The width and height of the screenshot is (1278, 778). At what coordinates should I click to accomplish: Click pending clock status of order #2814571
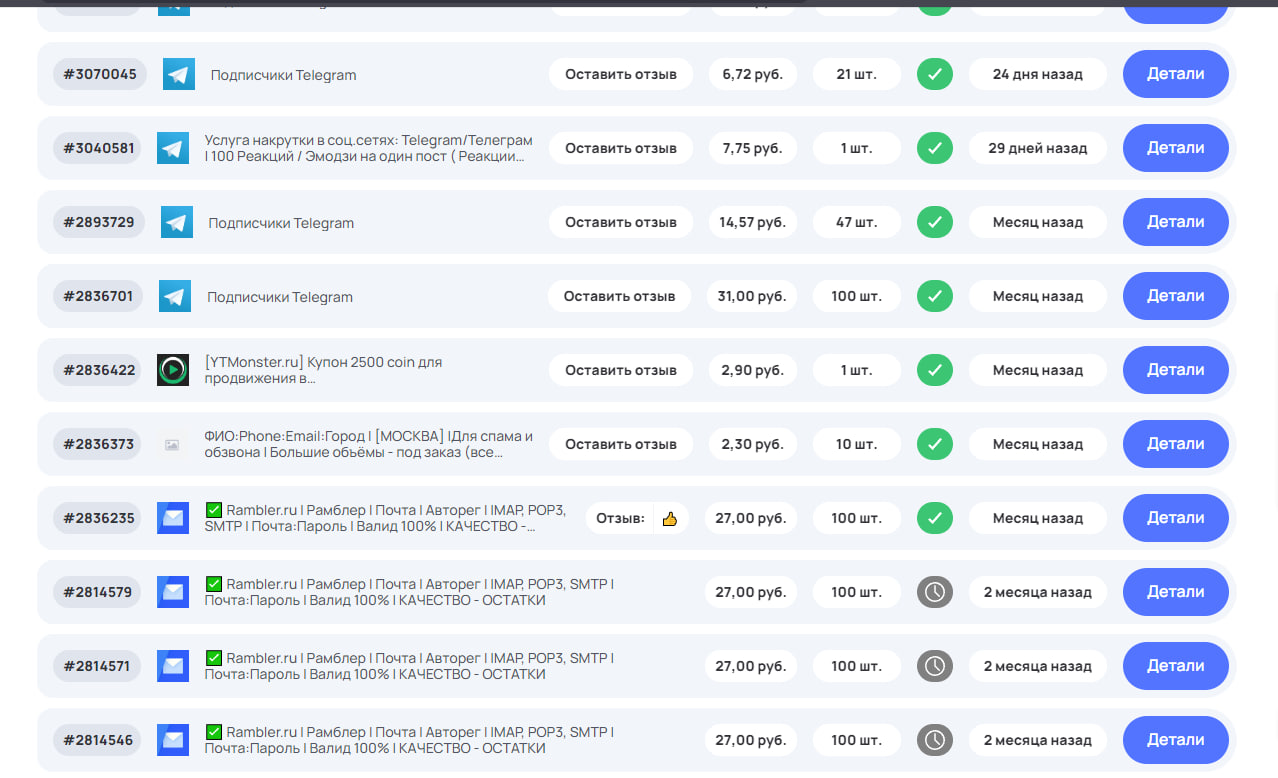pos(935,666)
